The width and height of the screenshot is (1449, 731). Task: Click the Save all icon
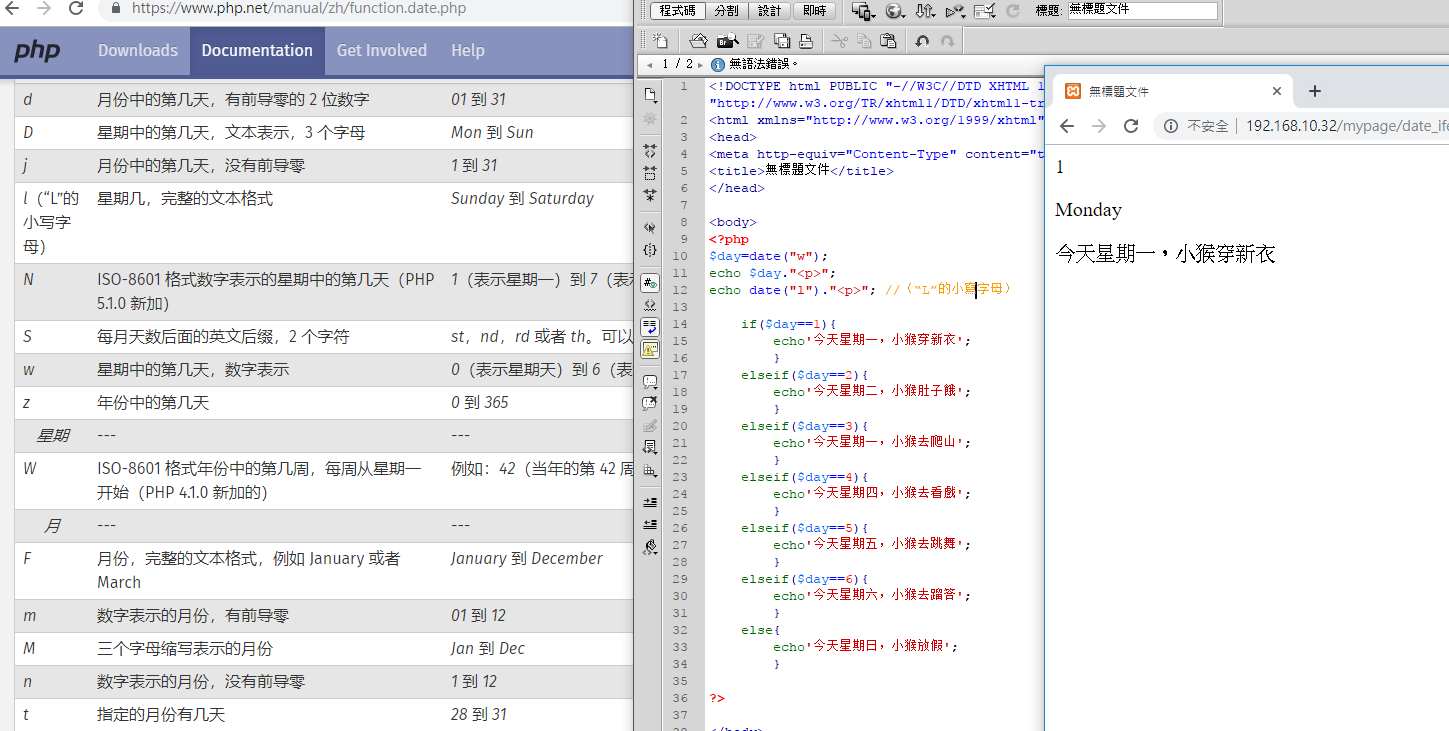[781, 41]
